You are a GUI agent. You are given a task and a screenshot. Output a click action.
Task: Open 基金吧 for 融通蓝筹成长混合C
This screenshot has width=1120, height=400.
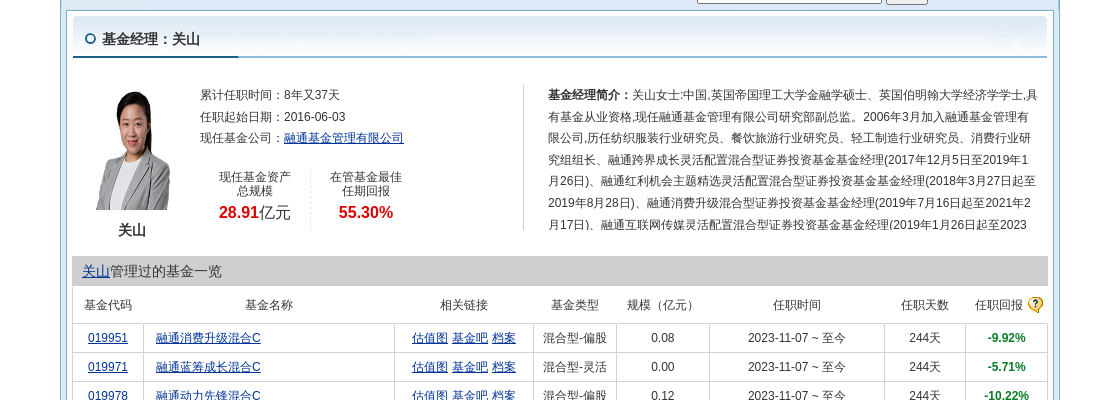[469, 367]
